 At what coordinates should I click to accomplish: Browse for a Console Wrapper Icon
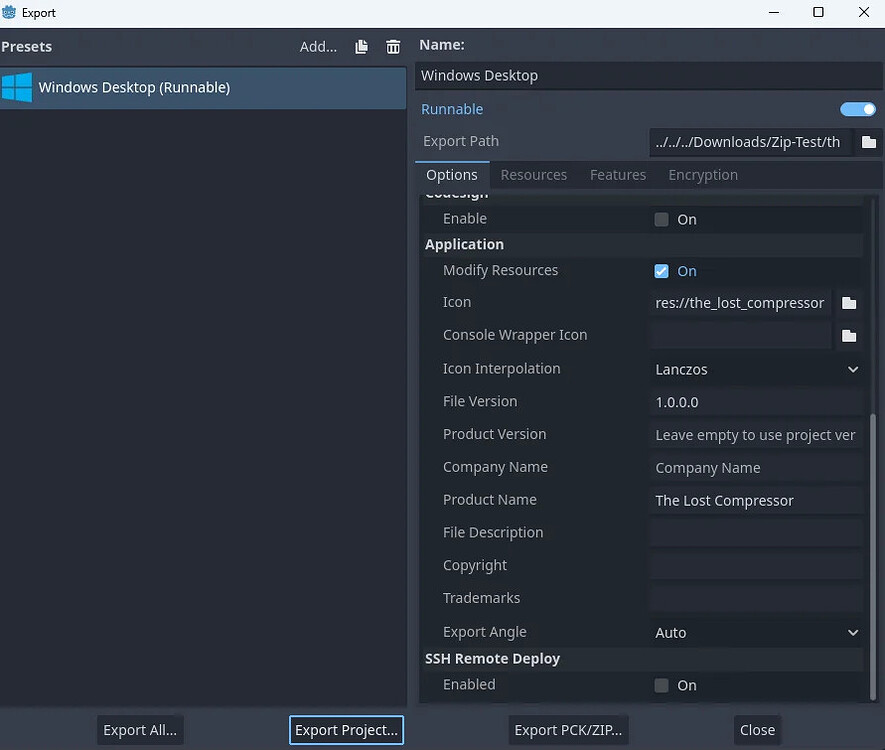pos(849,335)
